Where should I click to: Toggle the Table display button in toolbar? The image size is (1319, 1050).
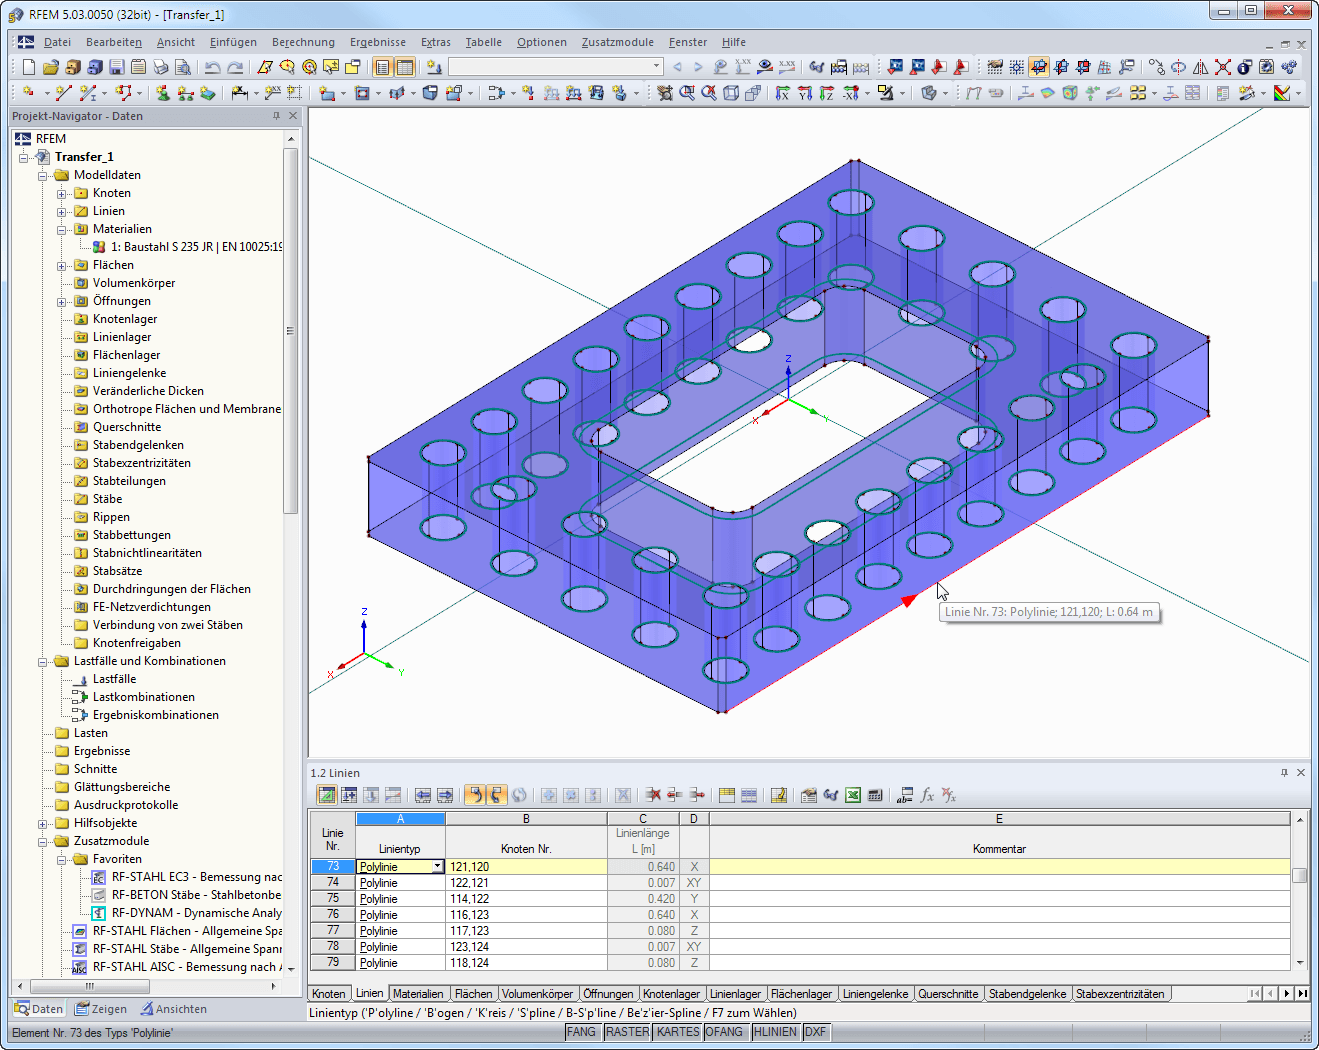pos(404,67)
